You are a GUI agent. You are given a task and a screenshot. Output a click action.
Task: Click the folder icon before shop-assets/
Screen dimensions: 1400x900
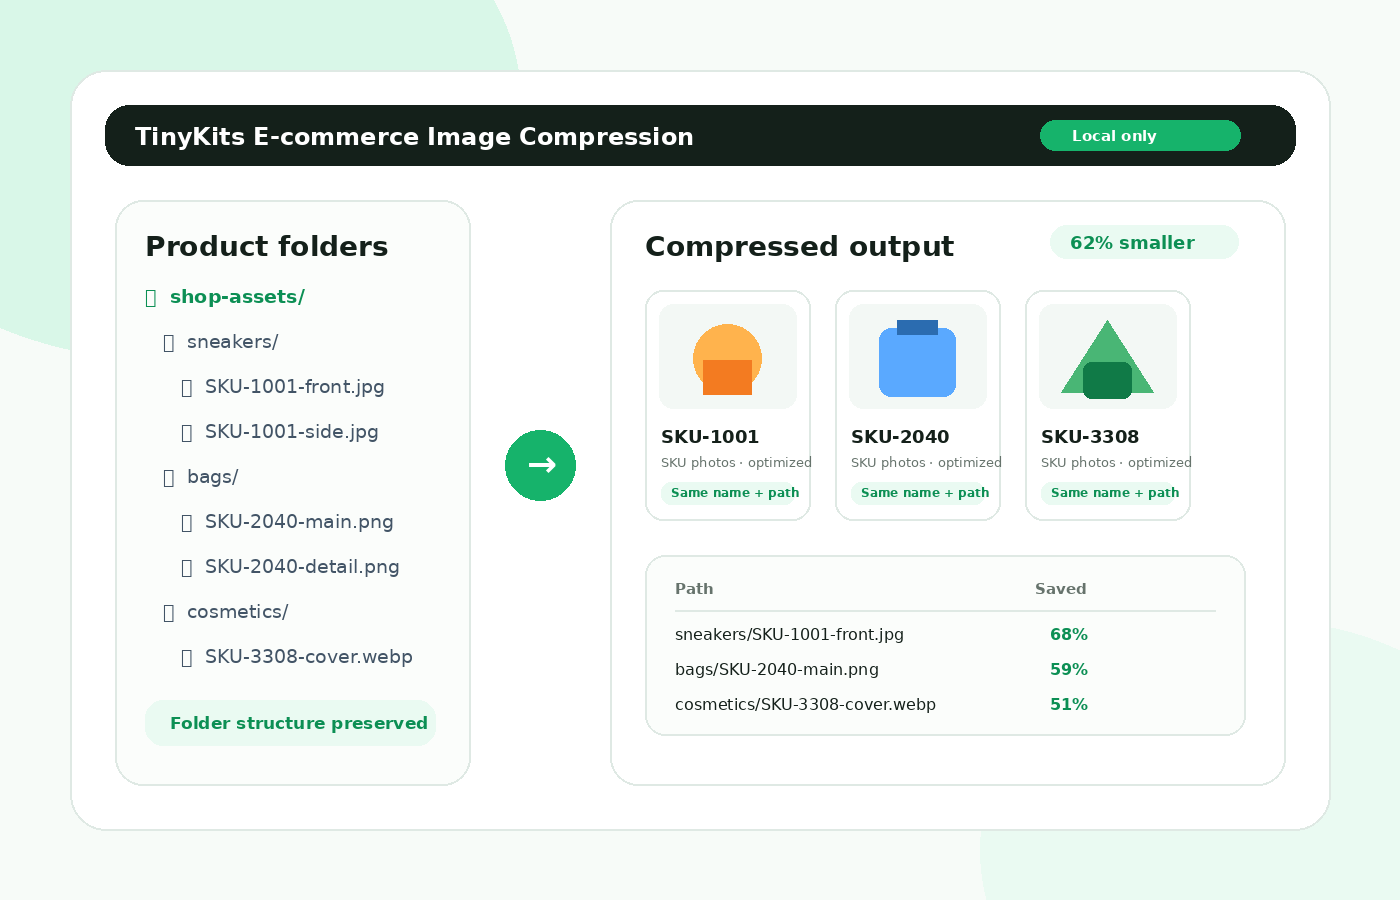pyautogui.click(x=151, y=298)
